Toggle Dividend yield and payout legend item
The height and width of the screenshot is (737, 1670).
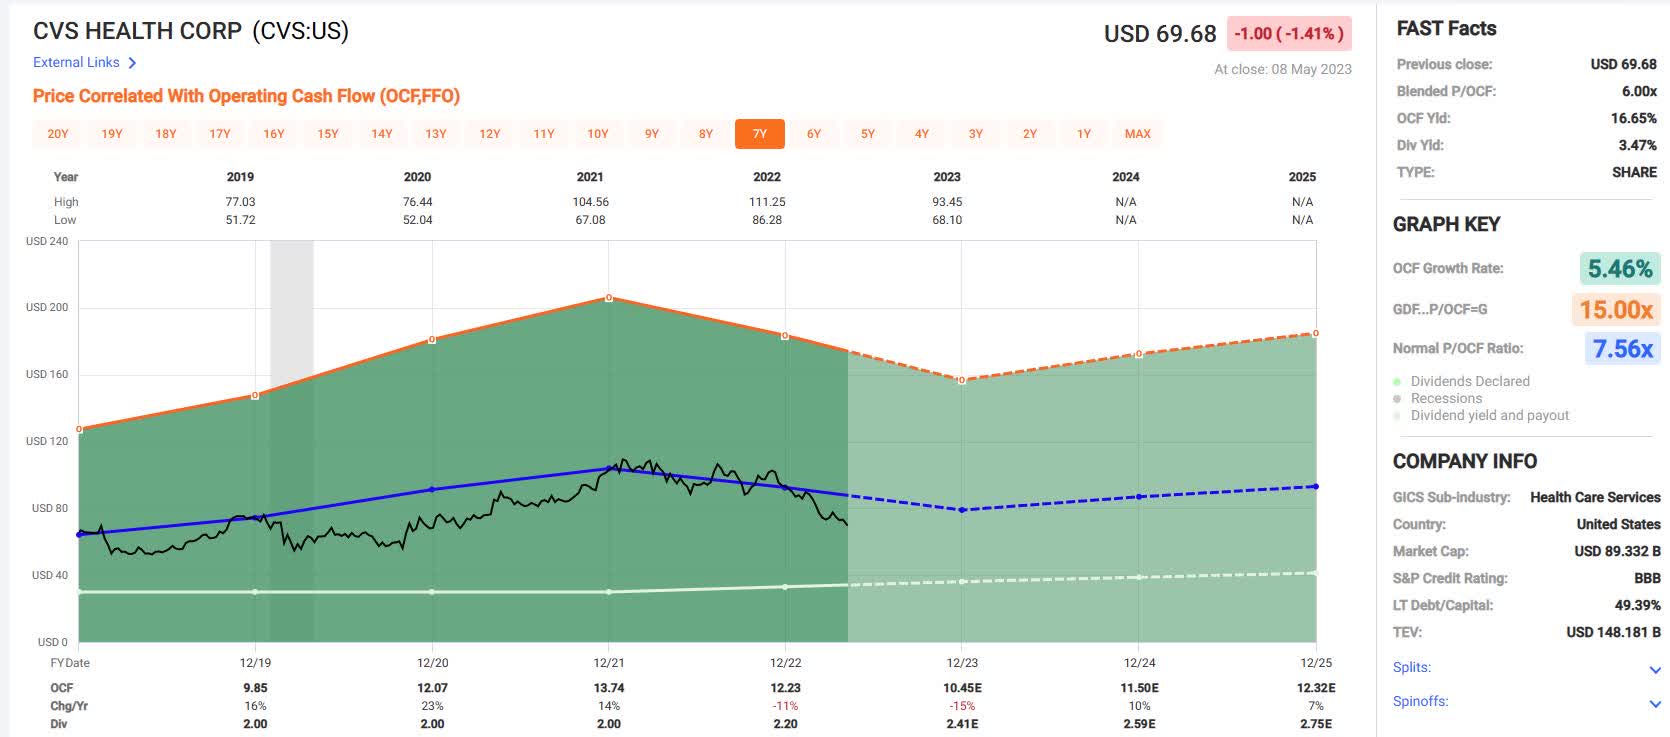pos(1489,415)
